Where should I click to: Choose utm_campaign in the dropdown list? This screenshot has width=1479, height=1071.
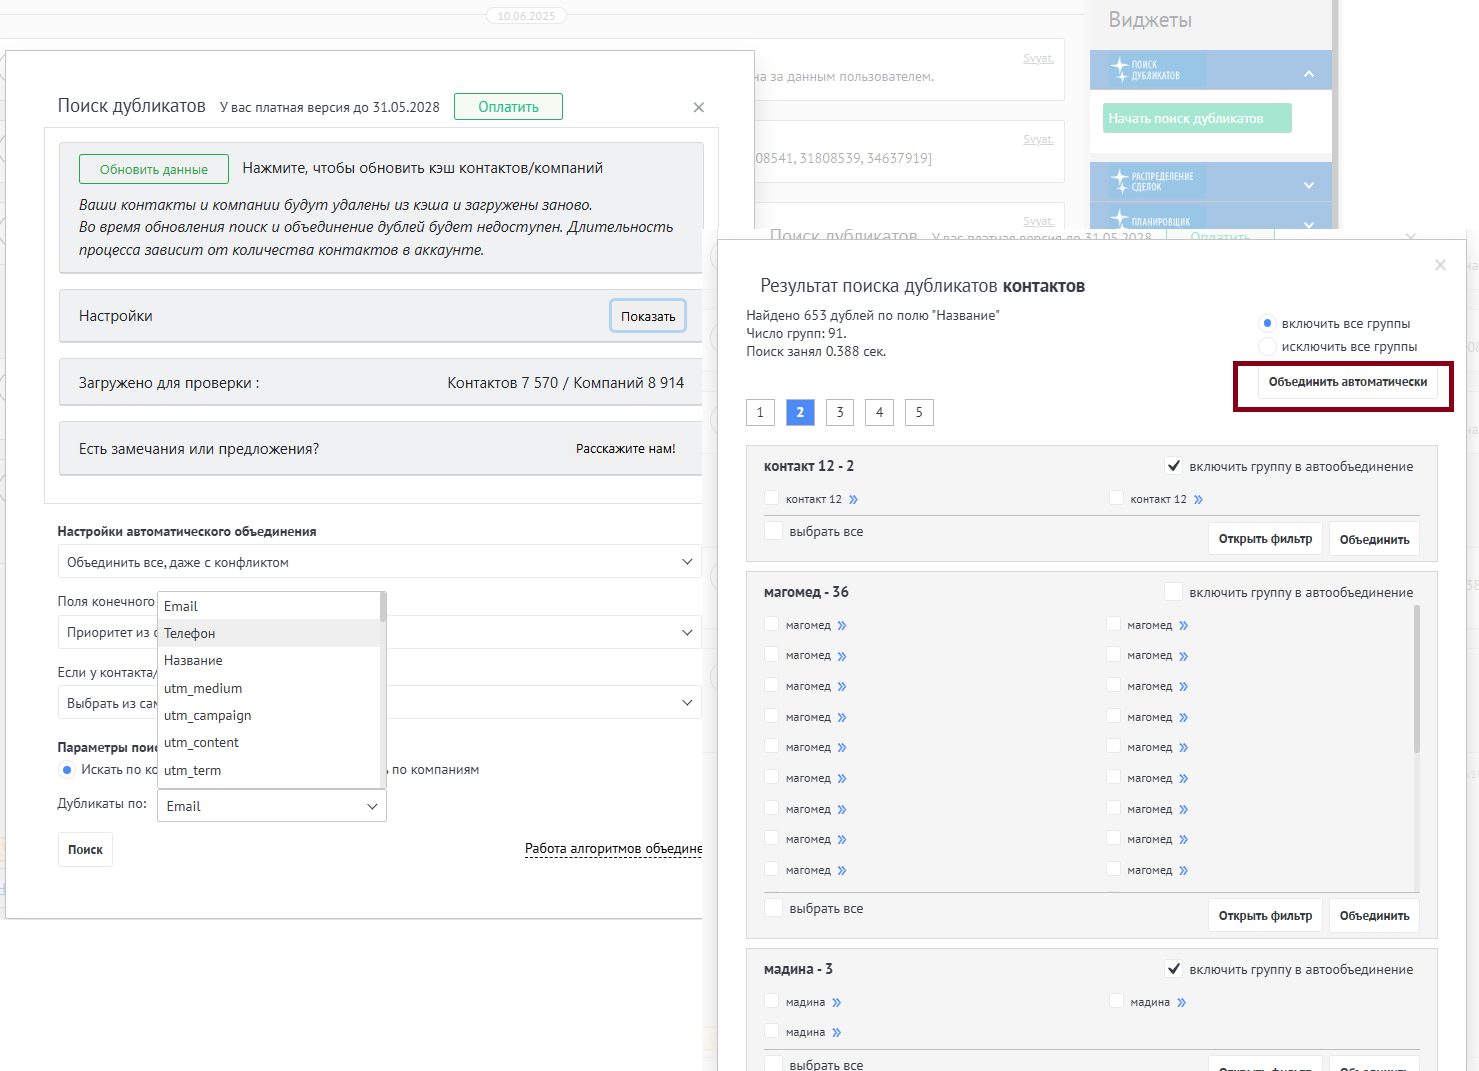click(x=269, y=715)
